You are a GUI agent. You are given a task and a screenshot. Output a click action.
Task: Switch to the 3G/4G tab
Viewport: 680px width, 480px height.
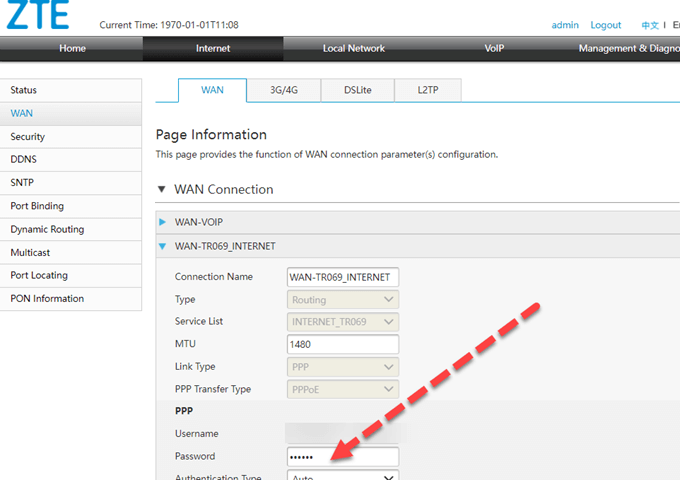[x=284, y=90]
